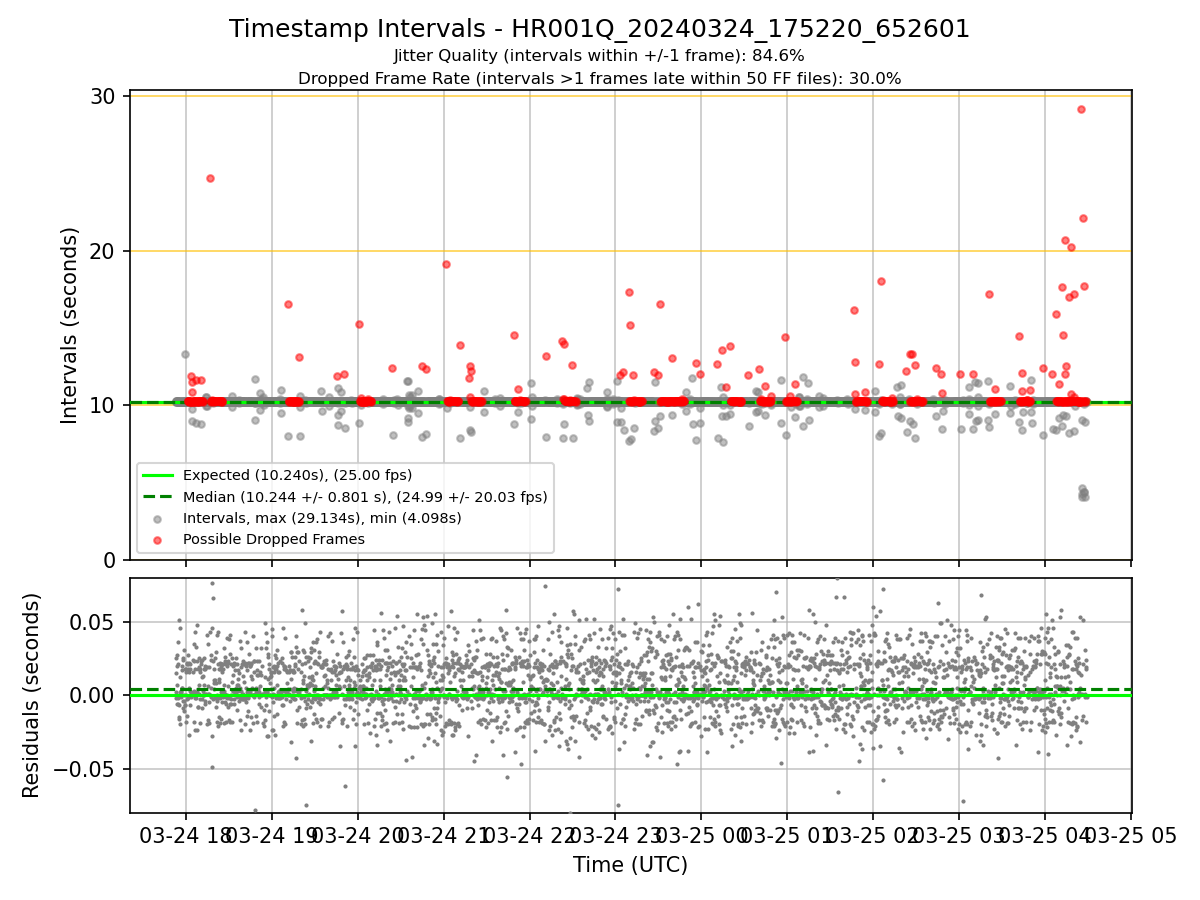Click the red legend marker for Possible Dropped Frames
The image size is (1200, 900).
(158, 539)
